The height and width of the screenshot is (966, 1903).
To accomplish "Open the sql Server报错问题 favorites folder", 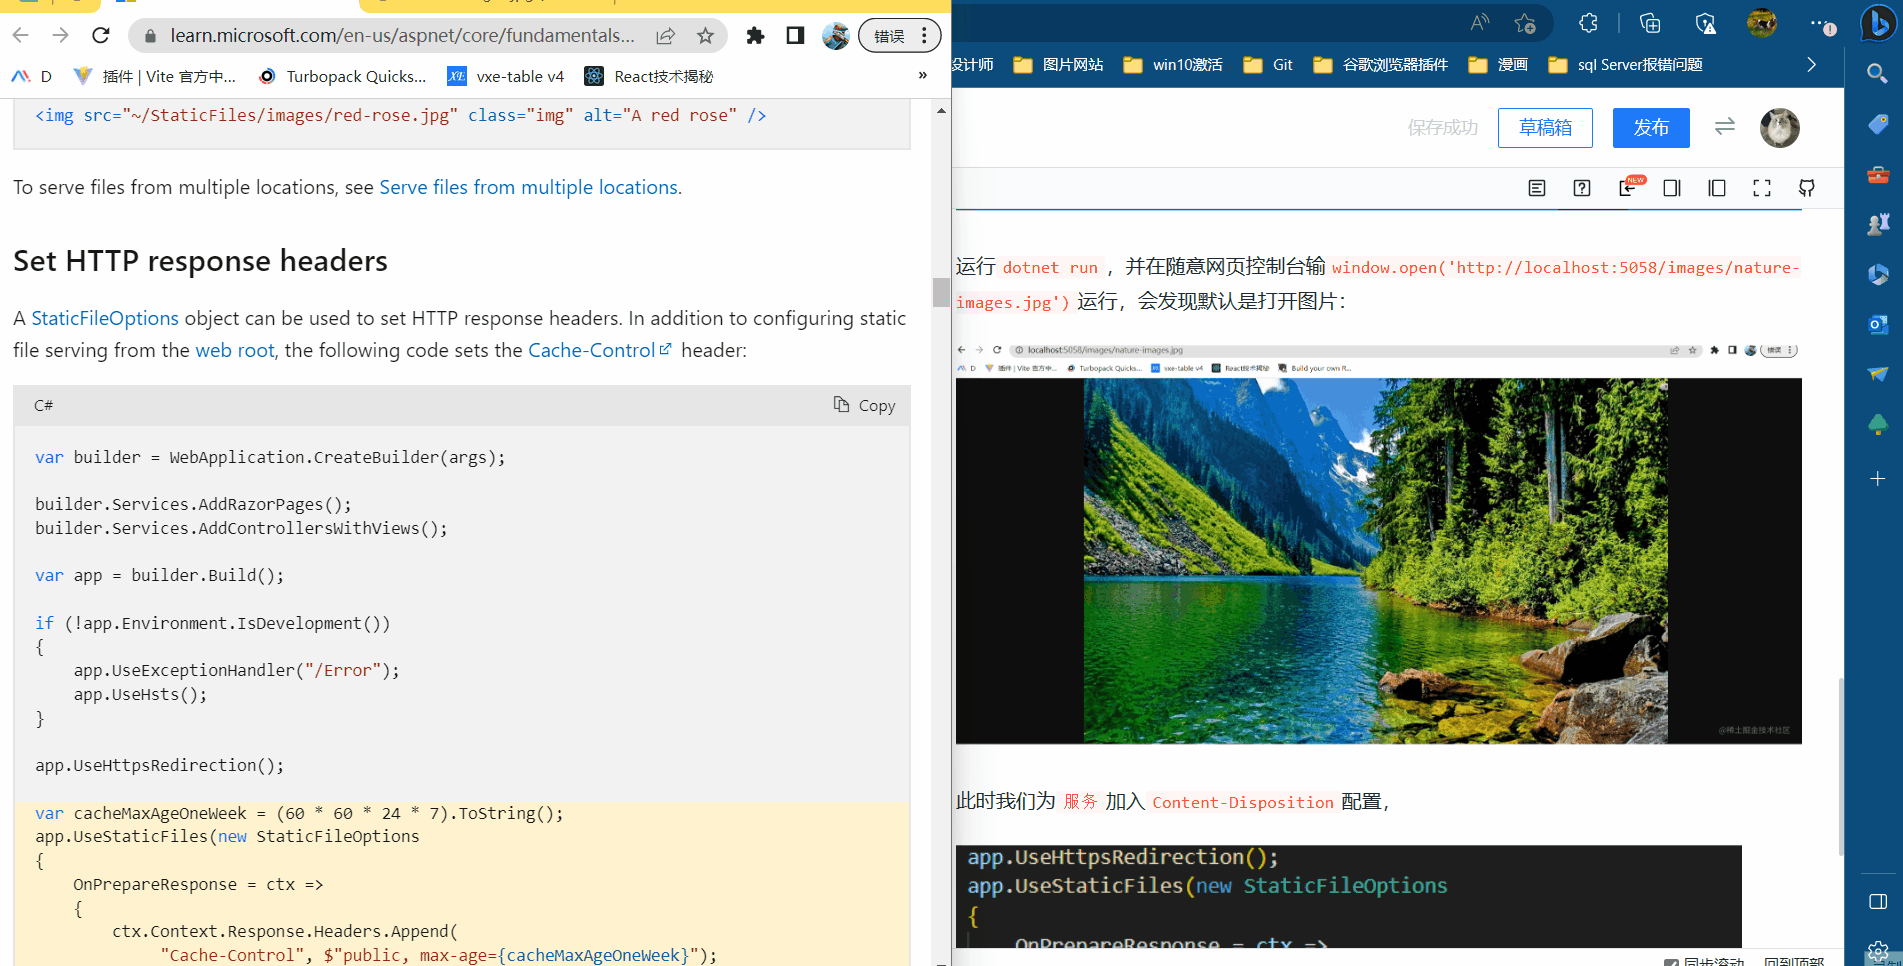I will pos(1625,65).
